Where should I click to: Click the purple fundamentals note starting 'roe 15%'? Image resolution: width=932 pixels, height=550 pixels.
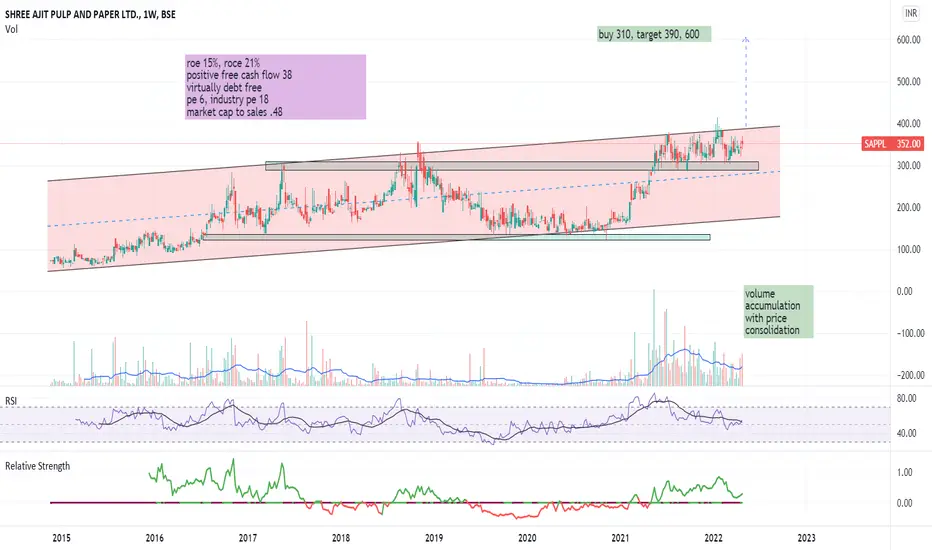coord(275,87)
